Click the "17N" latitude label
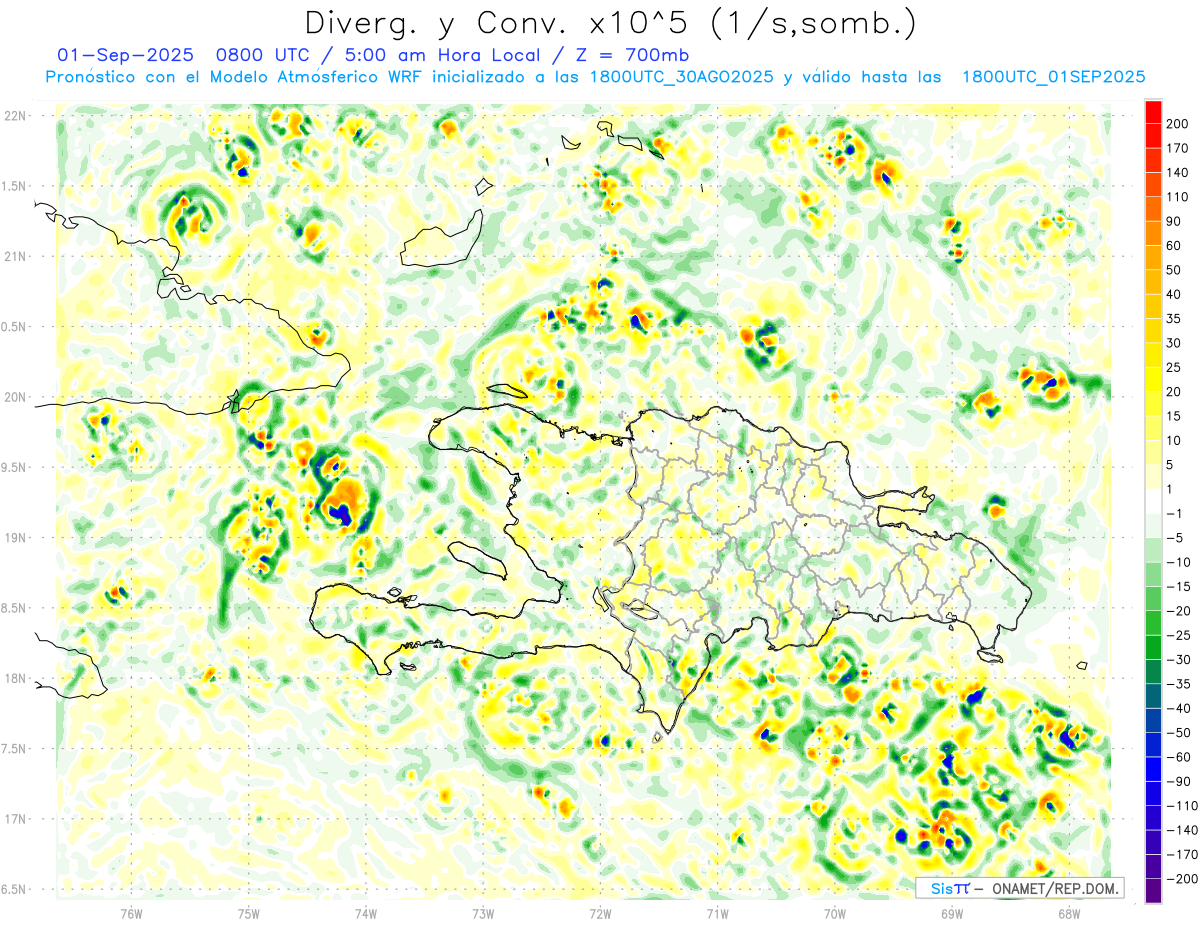Image resolution: width=1200 pixels, height=927 pixels. click(x=16, y=819)
